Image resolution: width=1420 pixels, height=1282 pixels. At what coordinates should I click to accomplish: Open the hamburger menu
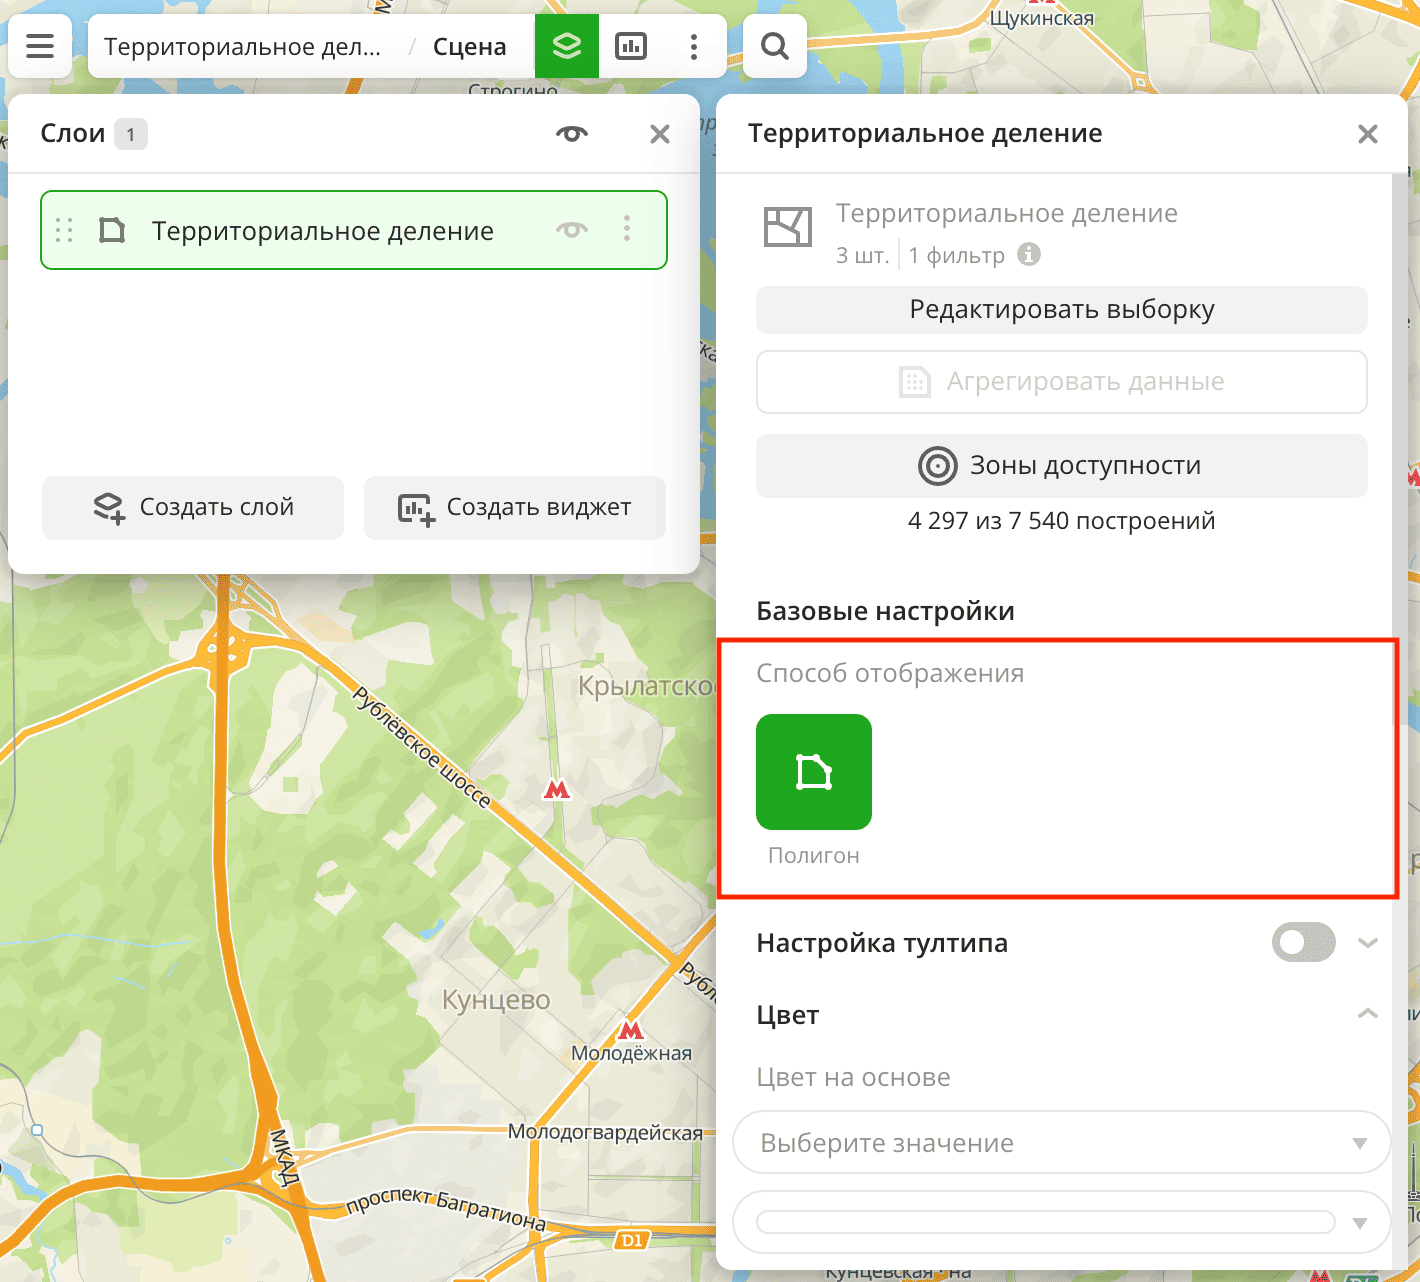39,45
